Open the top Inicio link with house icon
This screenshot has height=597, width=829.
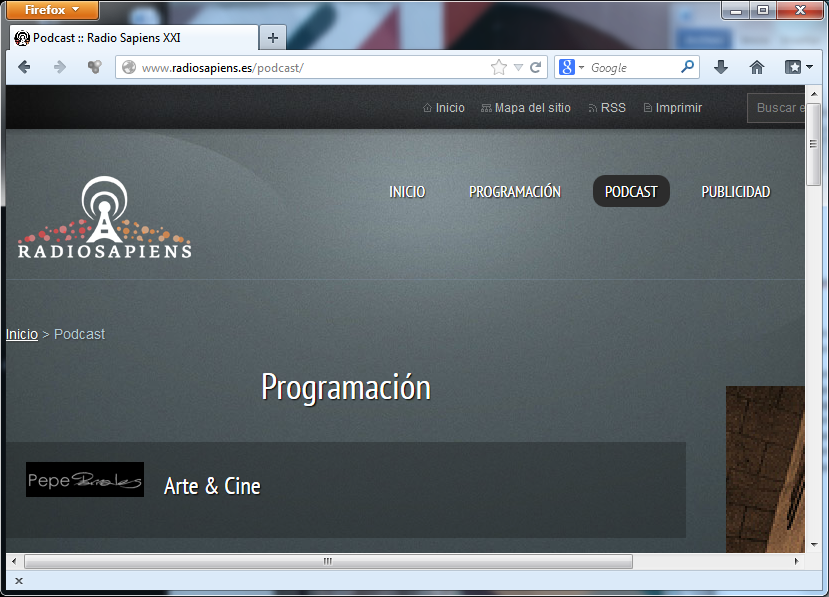point(444,108)
